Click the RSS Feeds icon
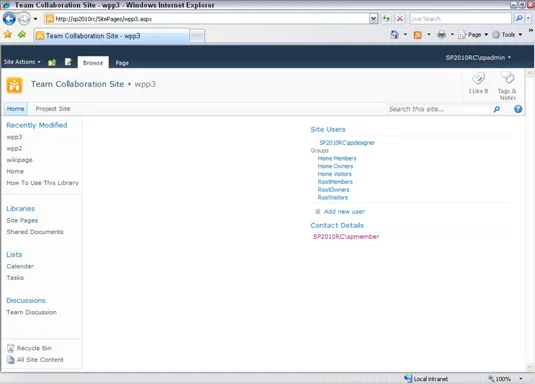535x384 pixels. [418, 35]
